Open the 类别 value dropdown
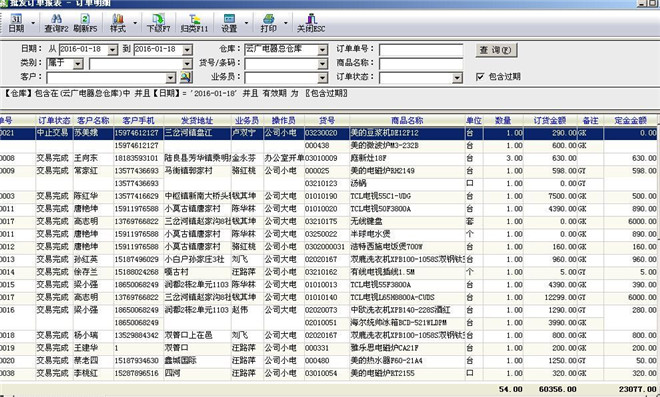This screenshot has width=660, height=397. point(187,64)
